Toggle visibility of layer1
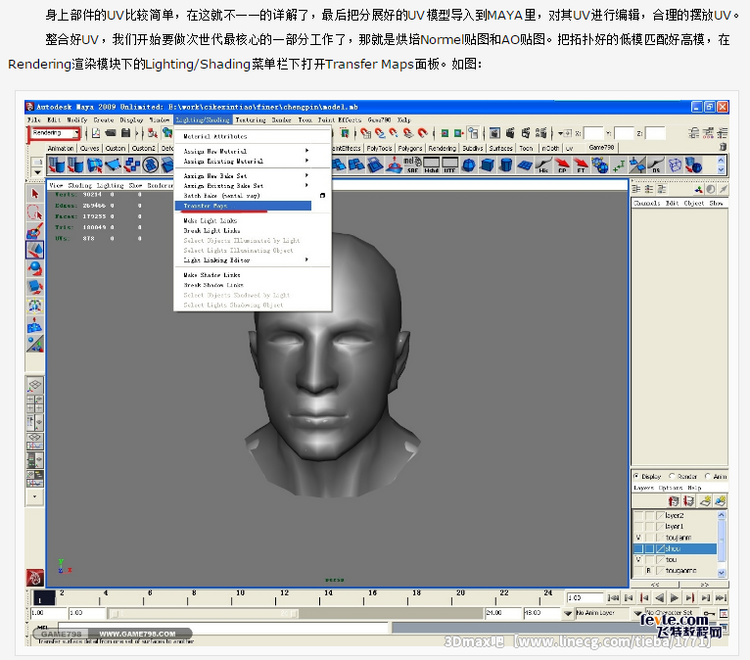750x660 pixels. tap(638, 527)
